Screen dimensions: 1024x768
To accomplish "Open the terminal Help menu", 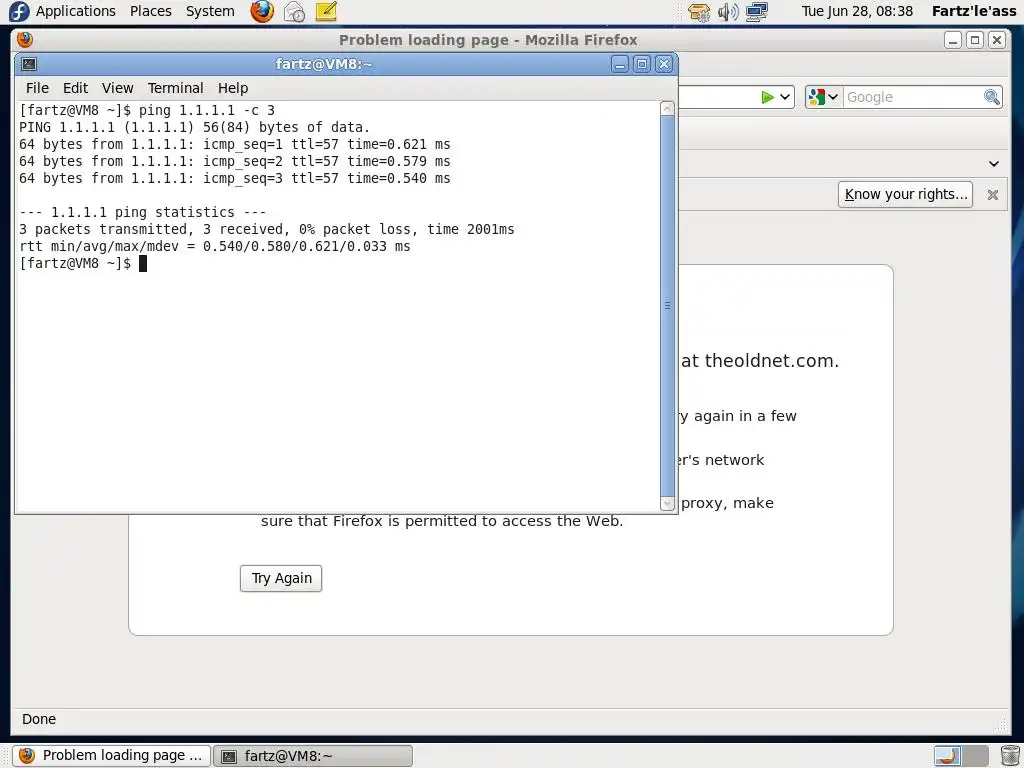I will tap(233, 88).
